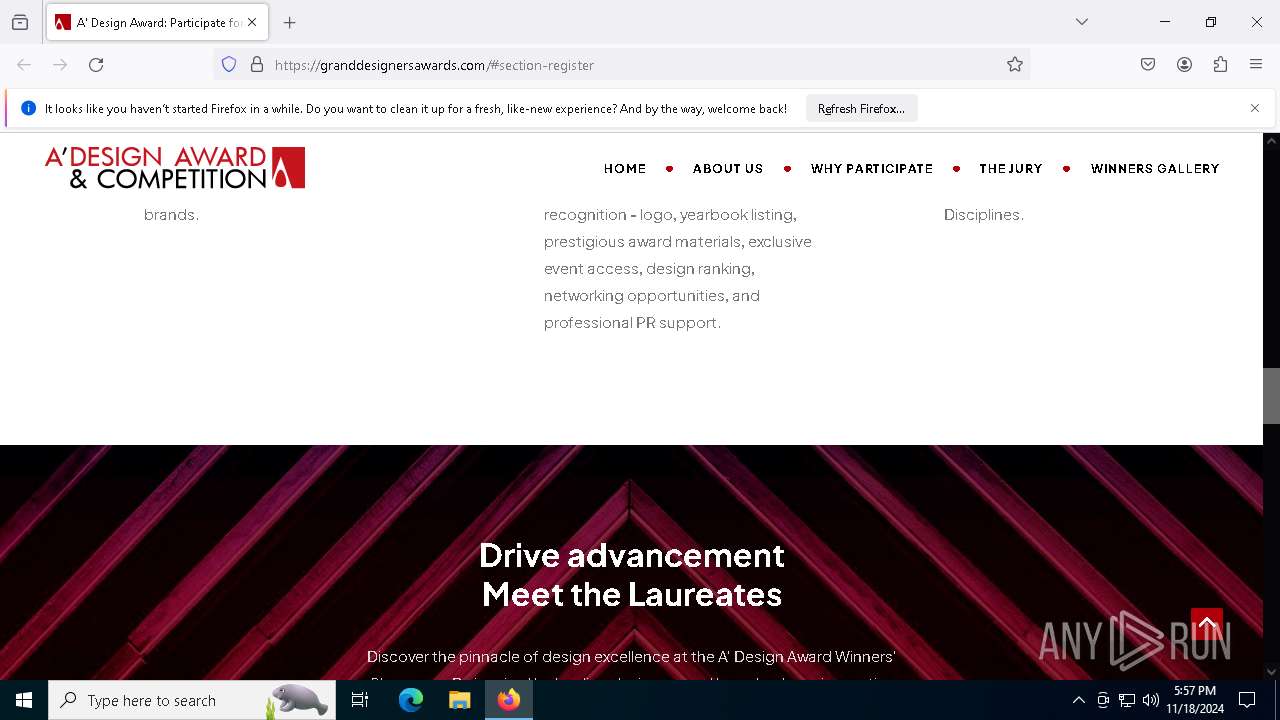This screenshot has width=1280, height=720.
Task: Focus the URL address bar
Action: [635, 65]
